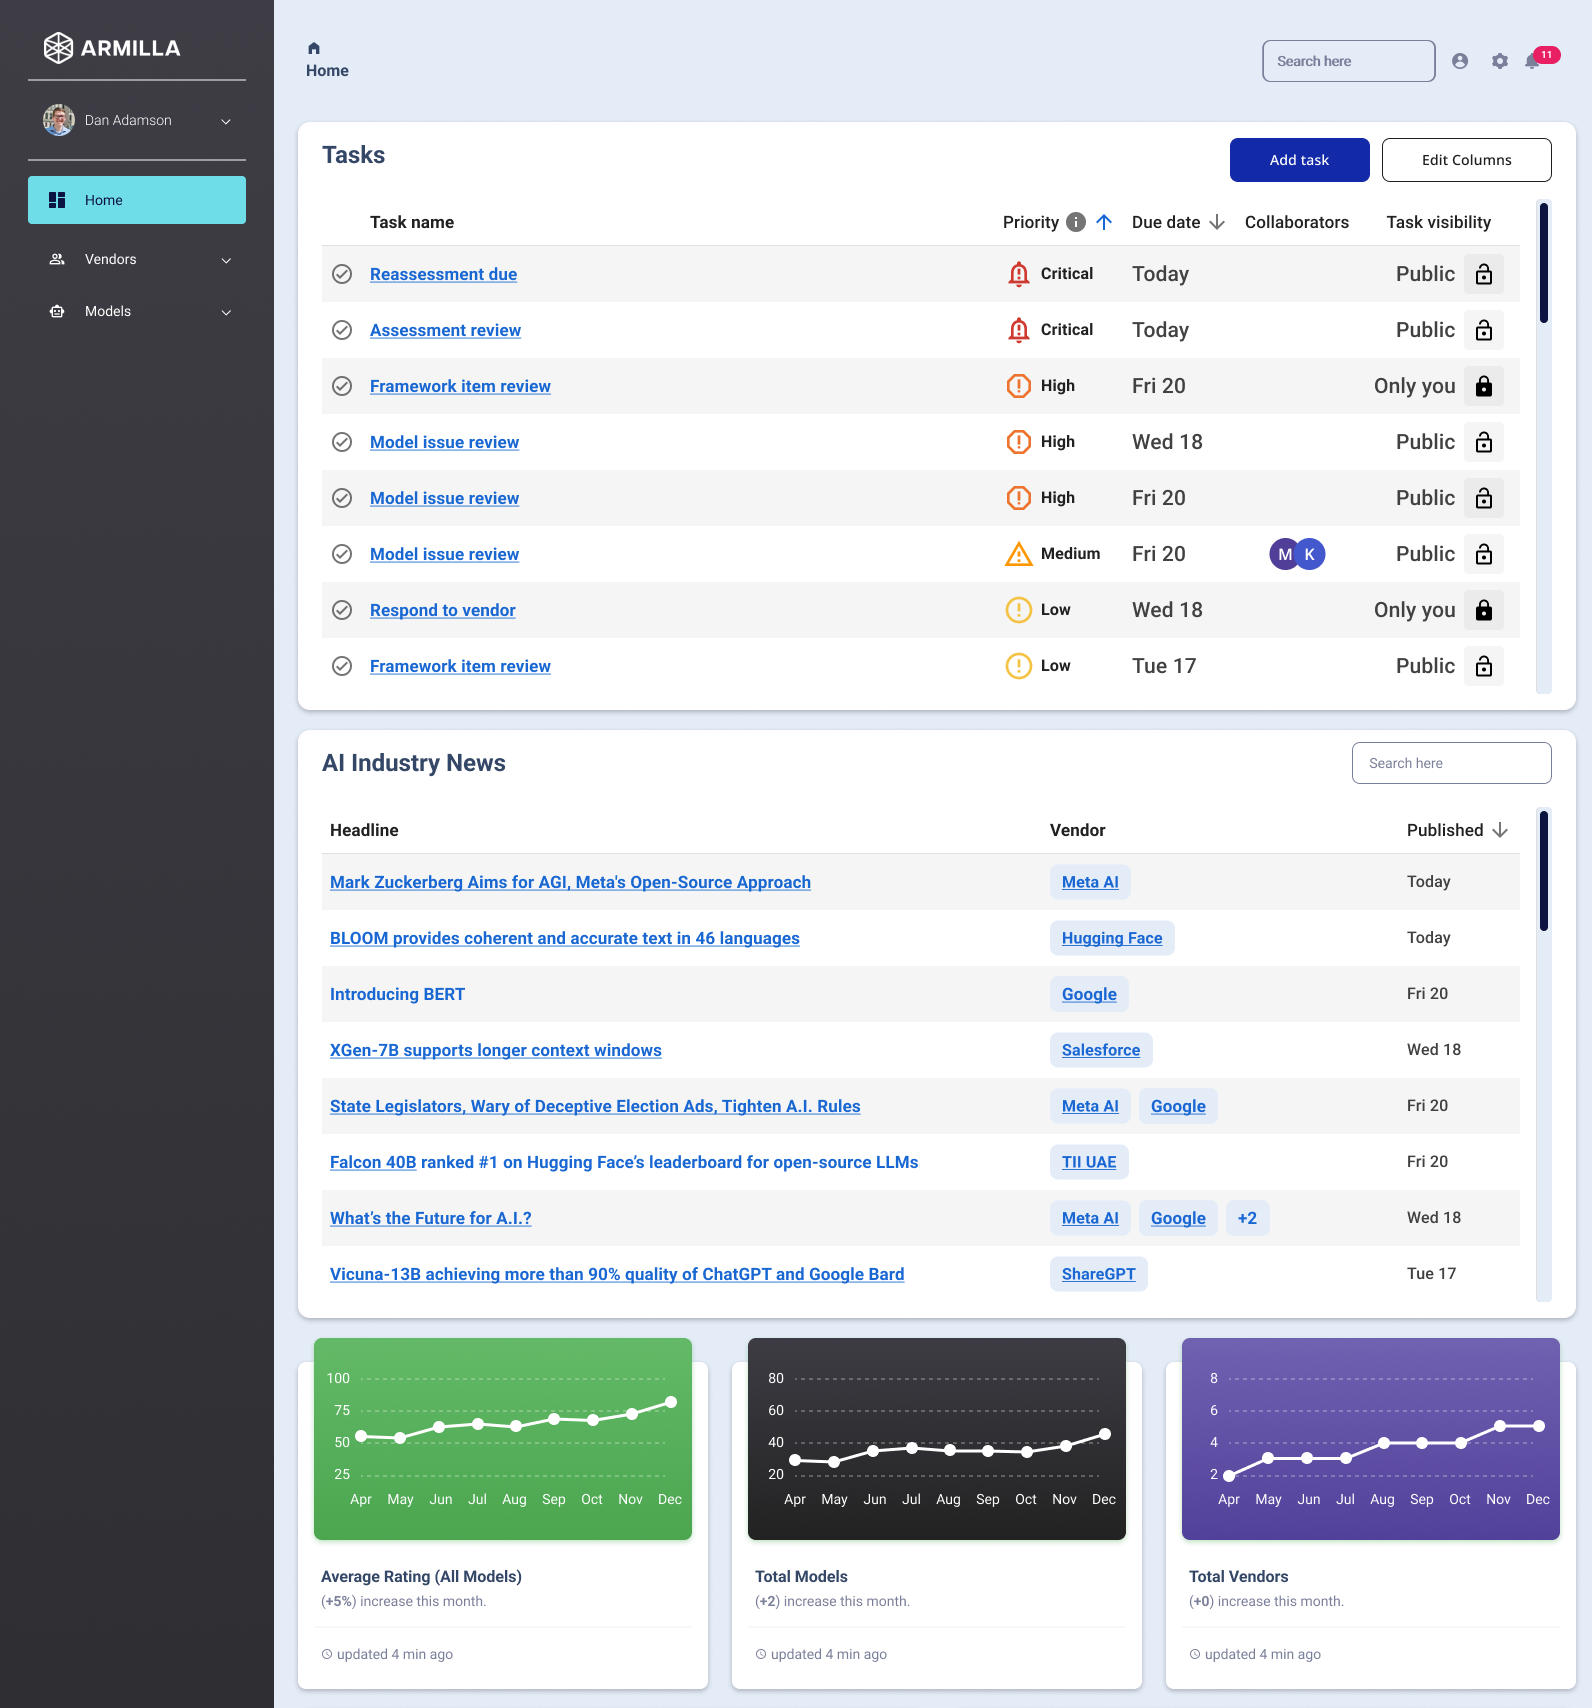The width and height of the screenshot is (1592, 1708).
Task: Sort tasks by Priority ascending arrow
Action: [x=1104, y=222]
